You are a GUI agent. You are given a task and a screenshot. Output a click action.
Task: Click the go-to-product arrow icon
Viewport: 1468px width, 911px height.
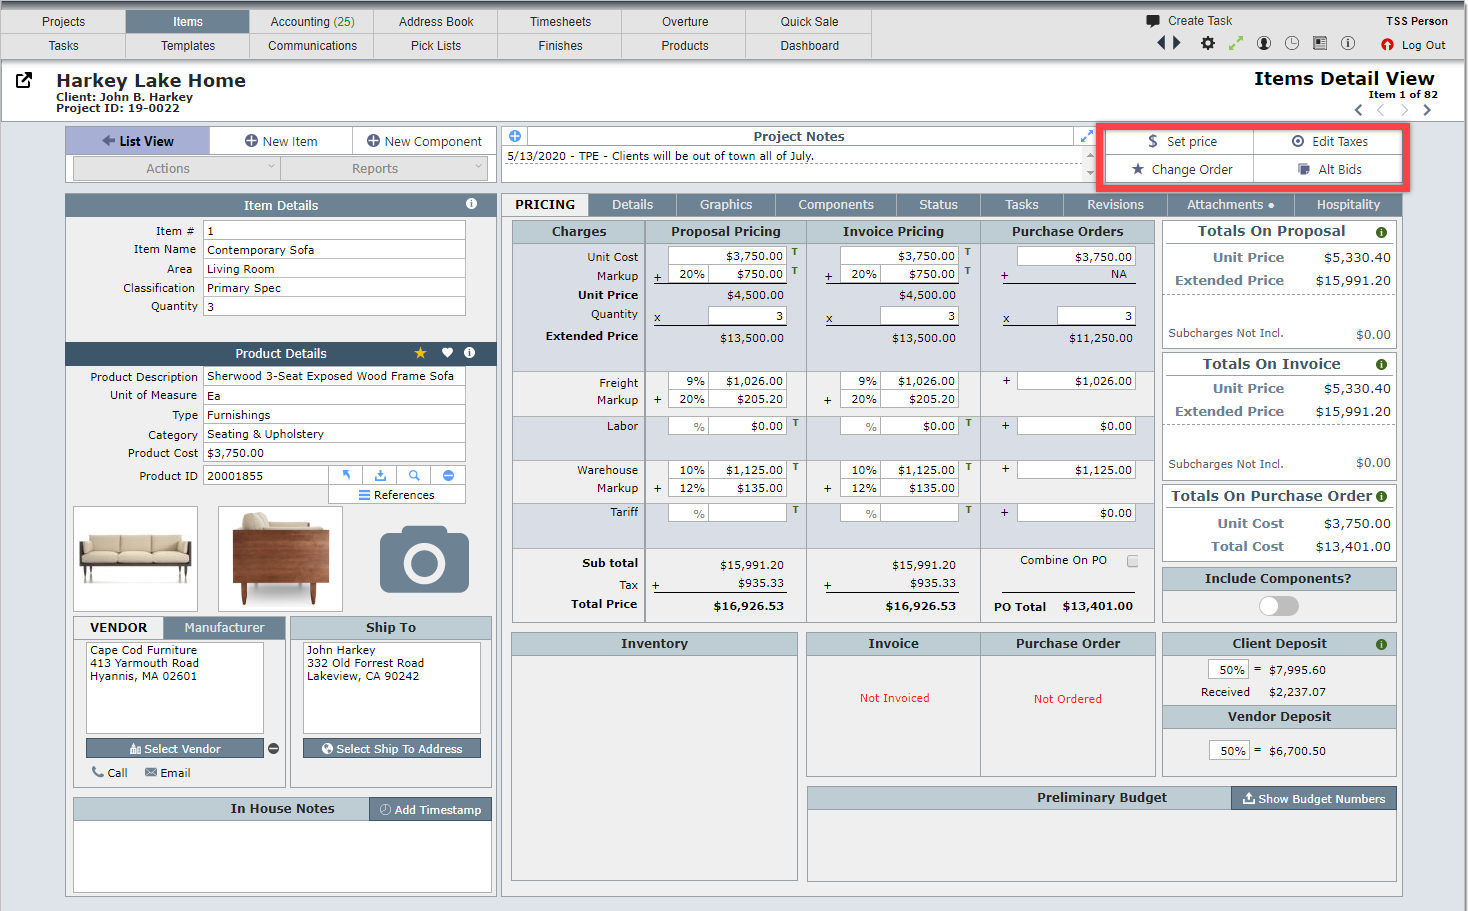coord(346,476)
